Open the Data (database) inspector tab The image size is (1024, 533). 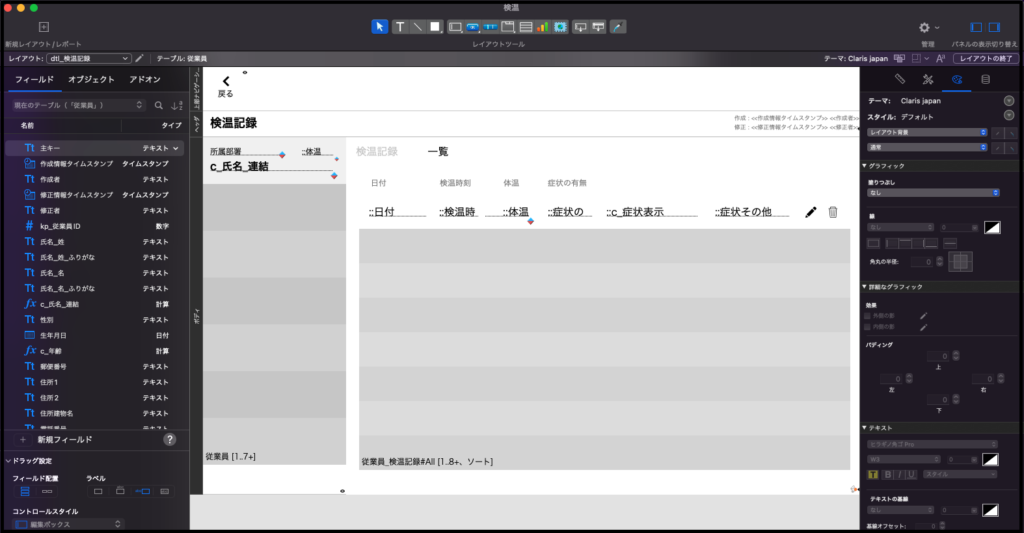tap(986, 79)
